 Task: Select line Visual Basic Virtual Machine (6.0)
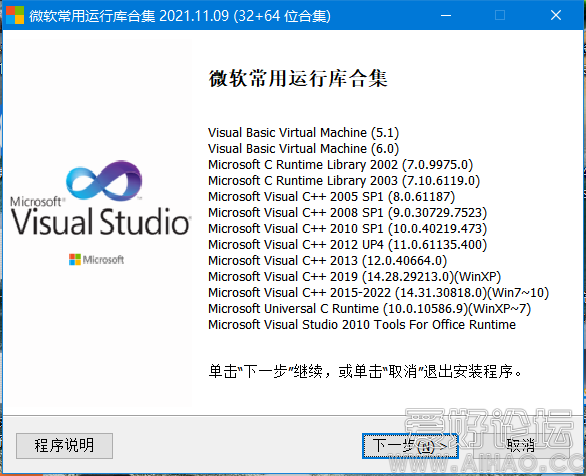click(x=303, y=149)
